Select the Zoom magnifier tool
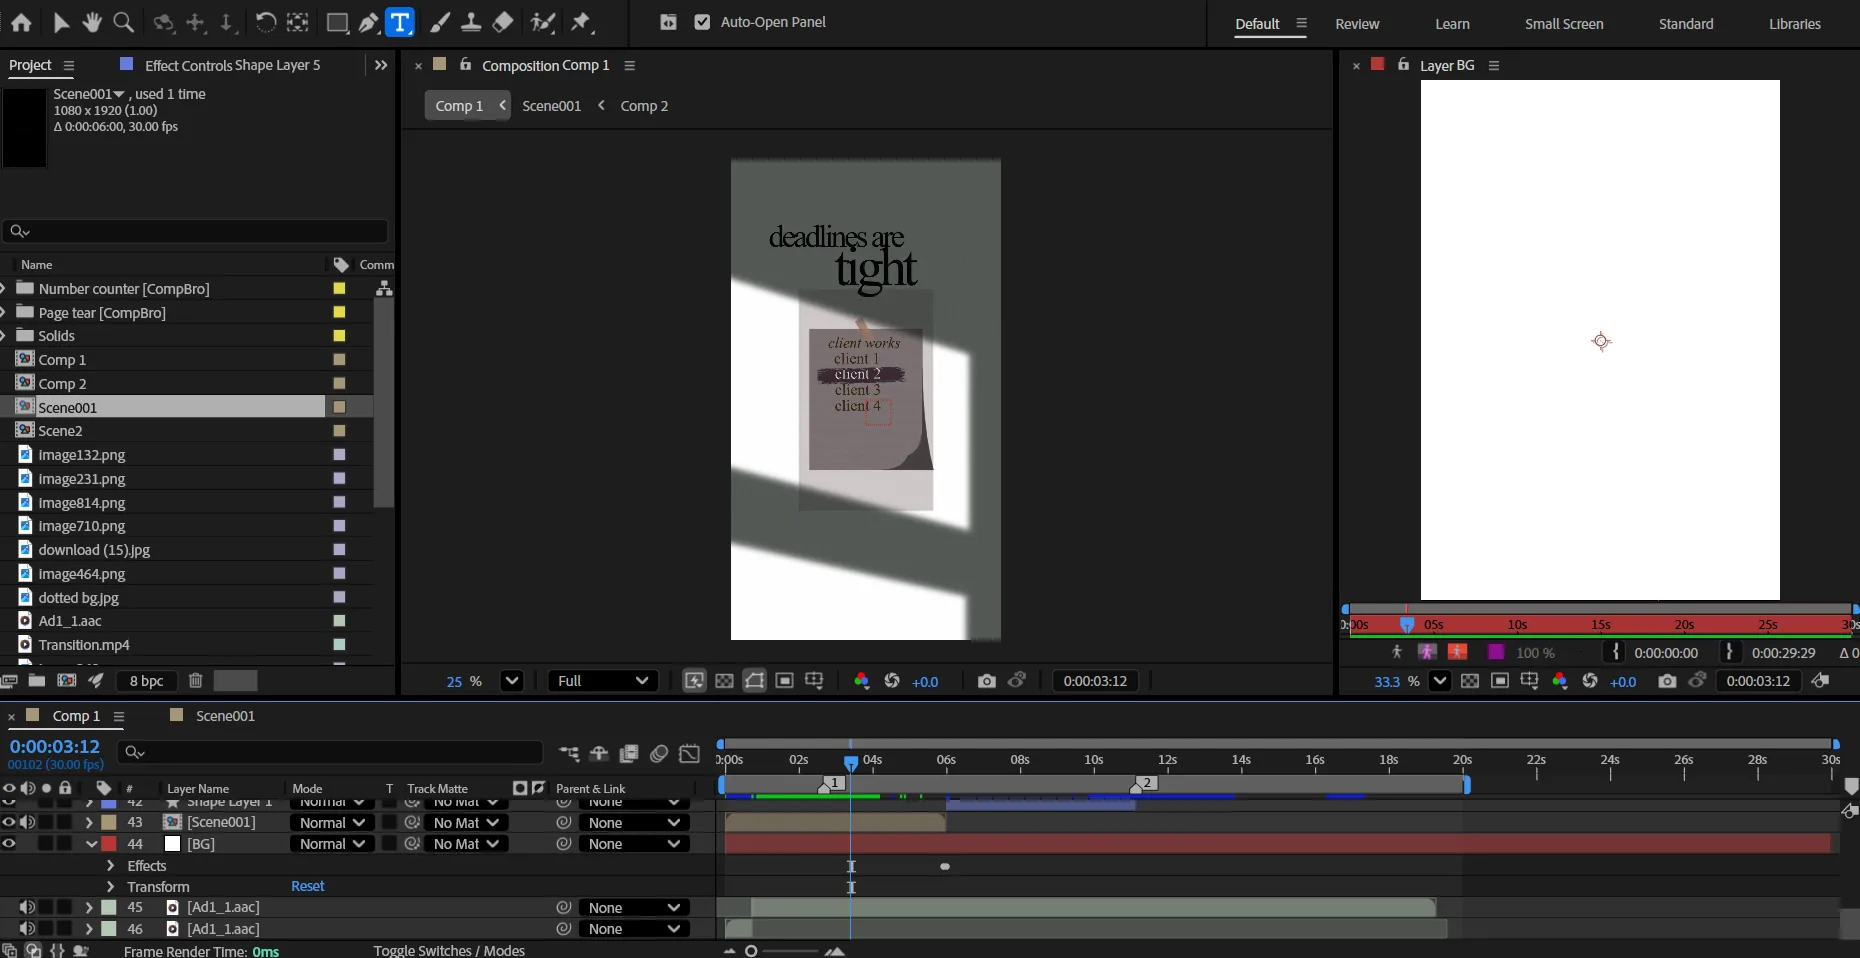Image resolution: width=1860 pixels, height=958 pixels. [123, 22]
